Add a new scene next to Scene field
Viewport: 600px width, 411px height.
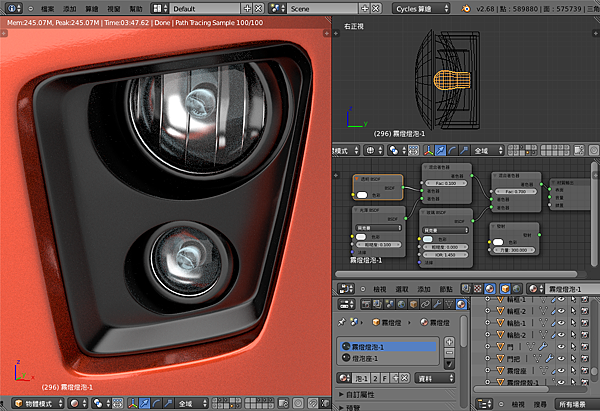click(365, 8)
